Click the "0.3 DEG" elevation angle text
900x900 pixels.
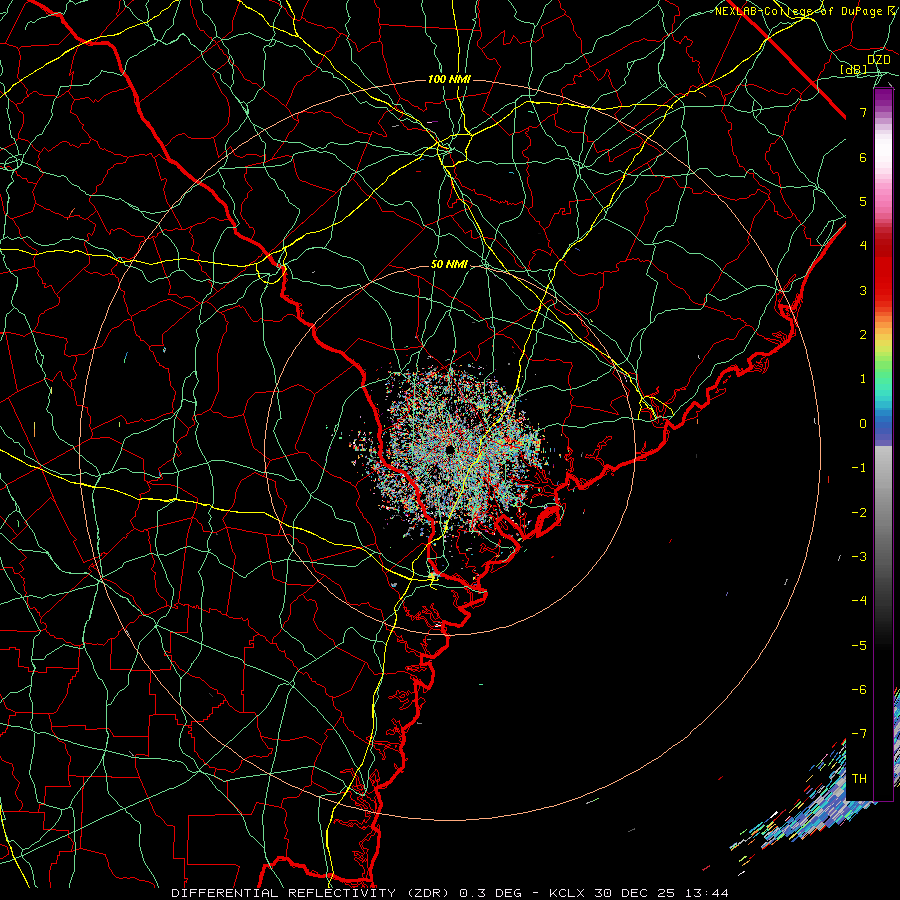(490, 893)
